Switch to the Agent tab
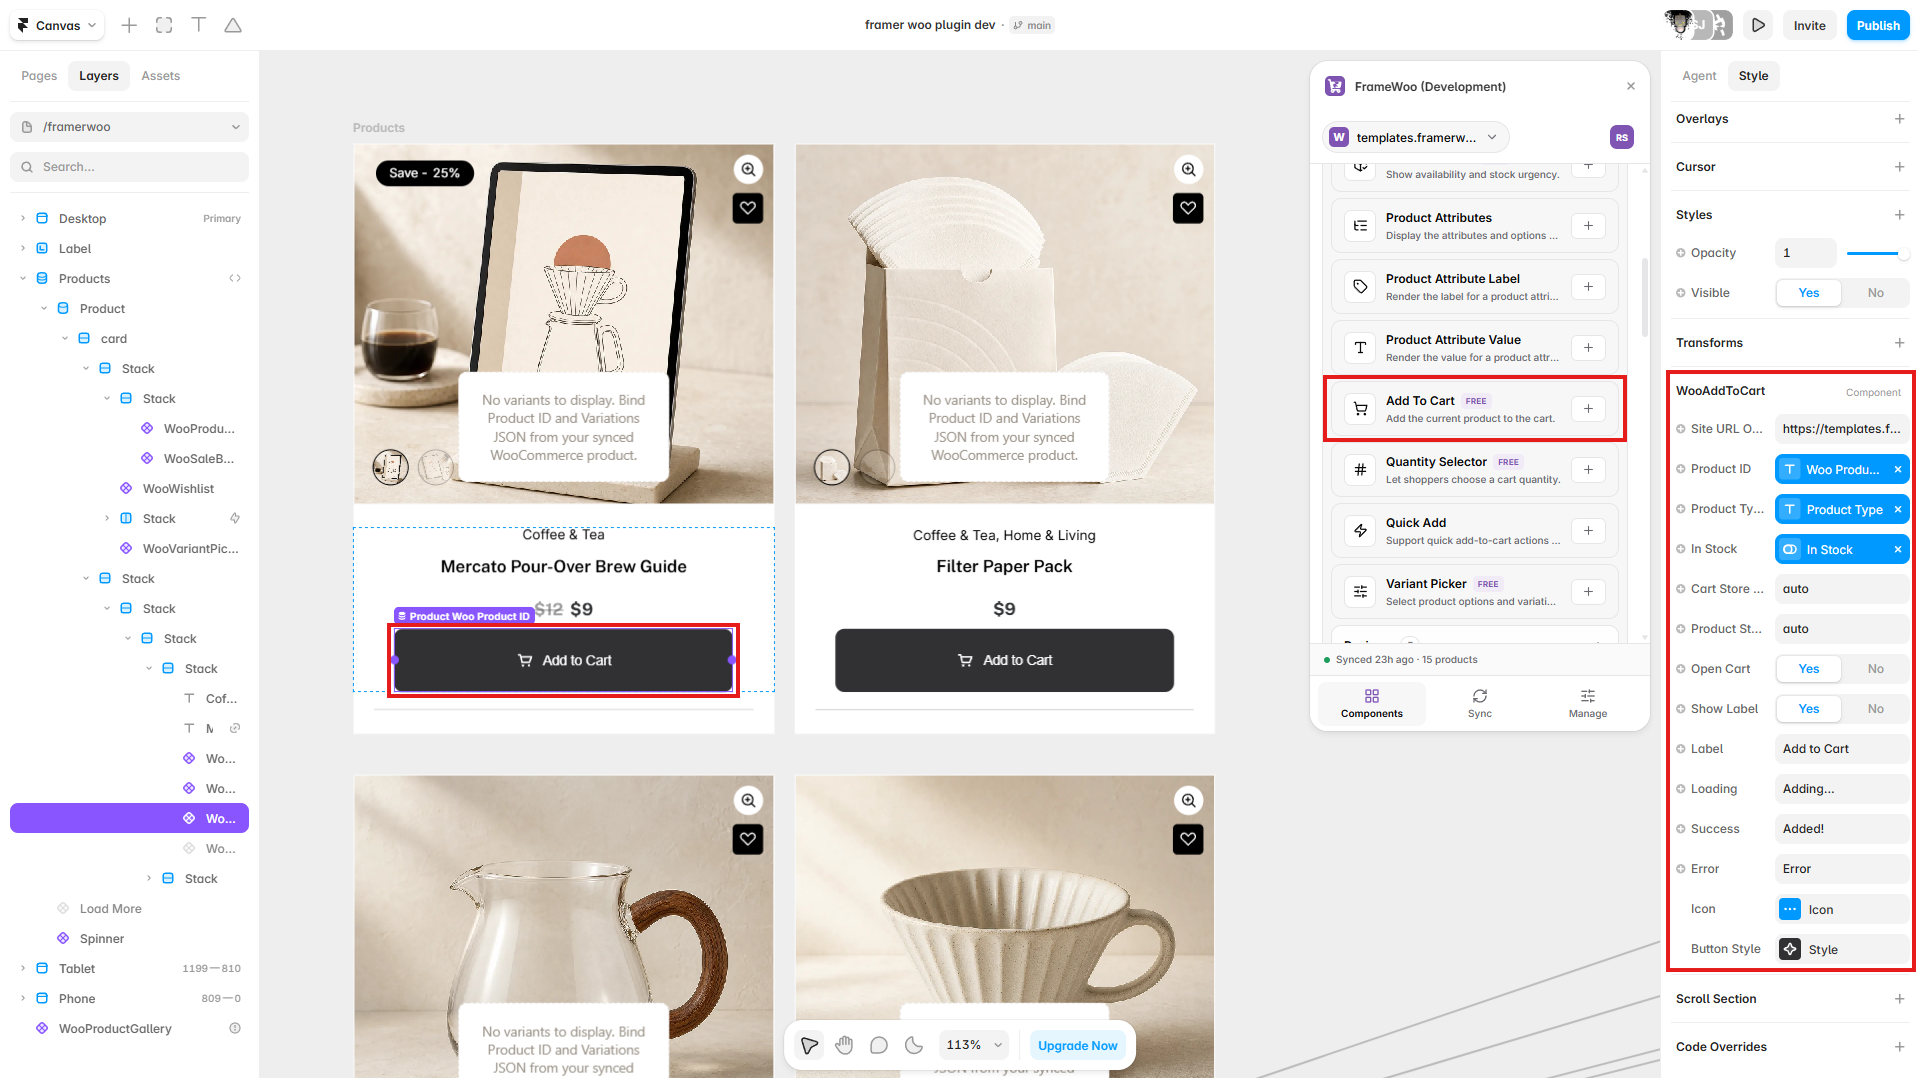 [1698, 76]
